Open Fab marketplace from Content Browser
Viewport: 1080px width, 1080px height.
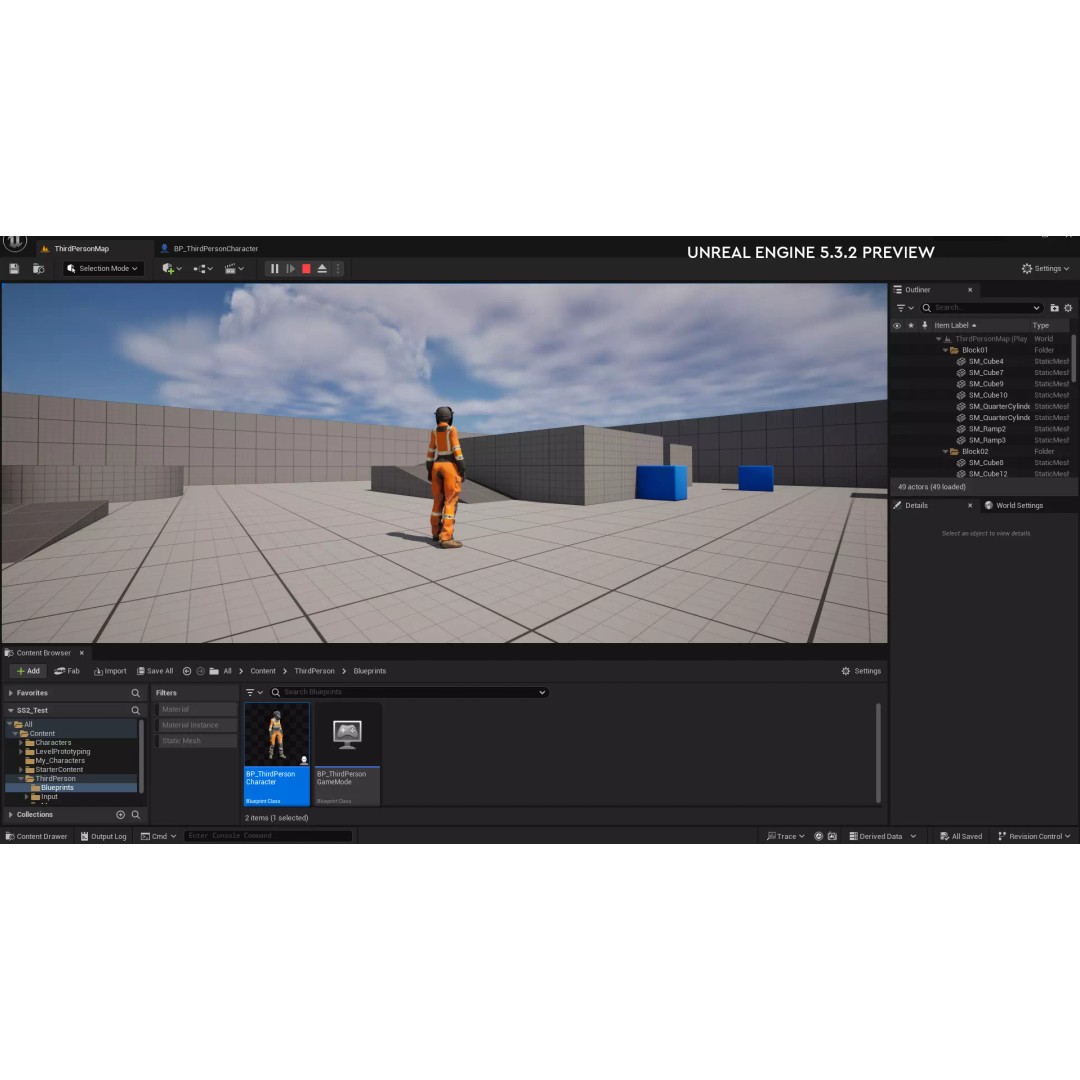pyautogui.click(x=67, y=671)
